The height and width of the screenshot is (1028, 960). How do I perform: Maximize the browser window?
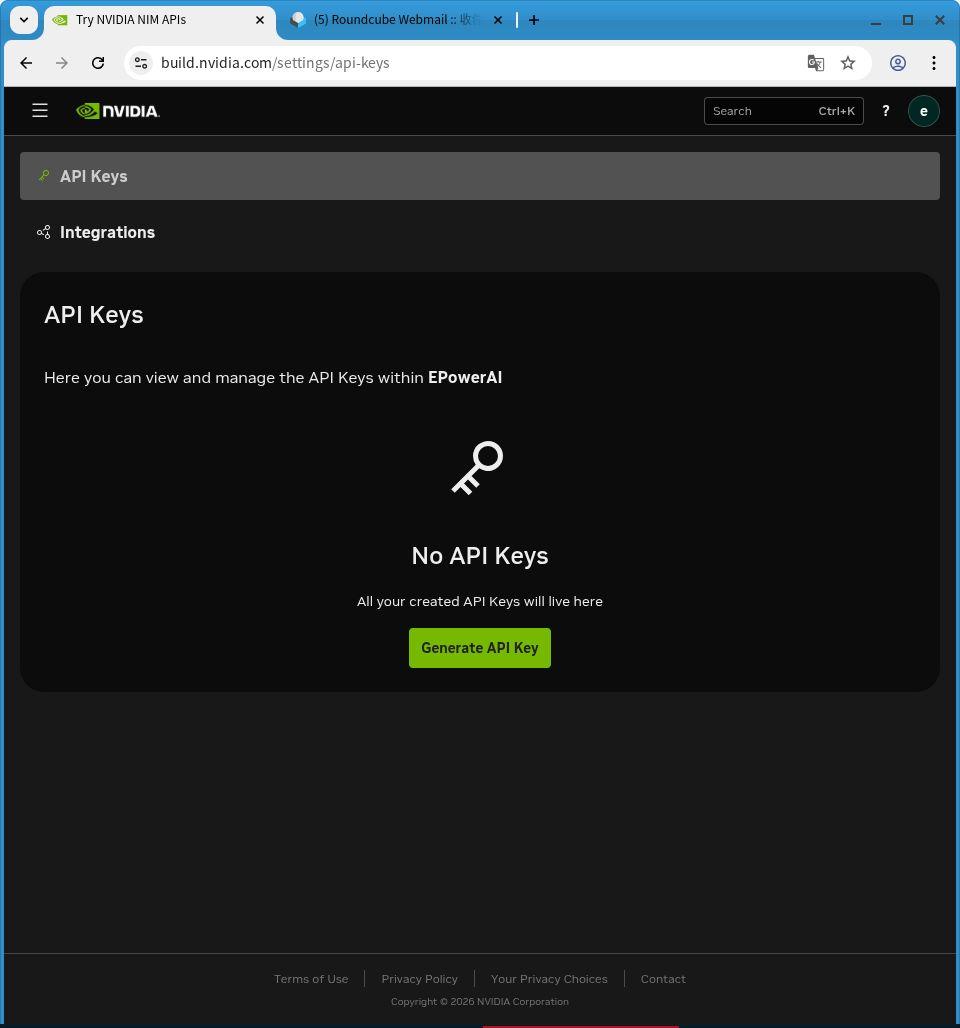pyautogui.click(x=908, y=20)
